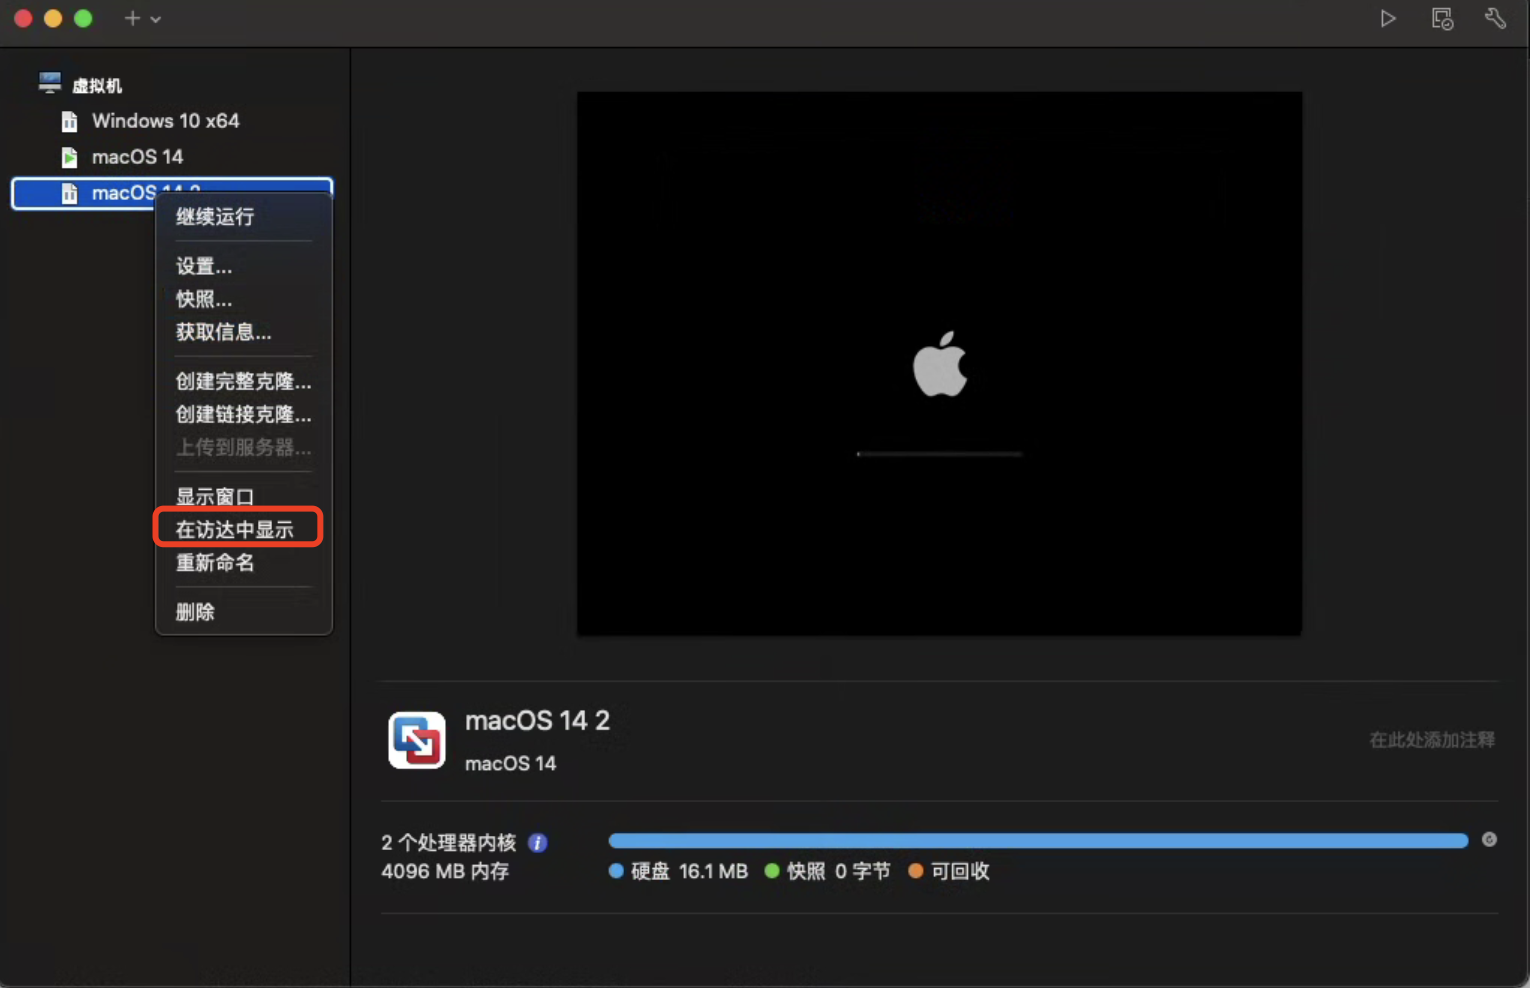
Task: Open the settings wrench icon
Action: 1495,18
